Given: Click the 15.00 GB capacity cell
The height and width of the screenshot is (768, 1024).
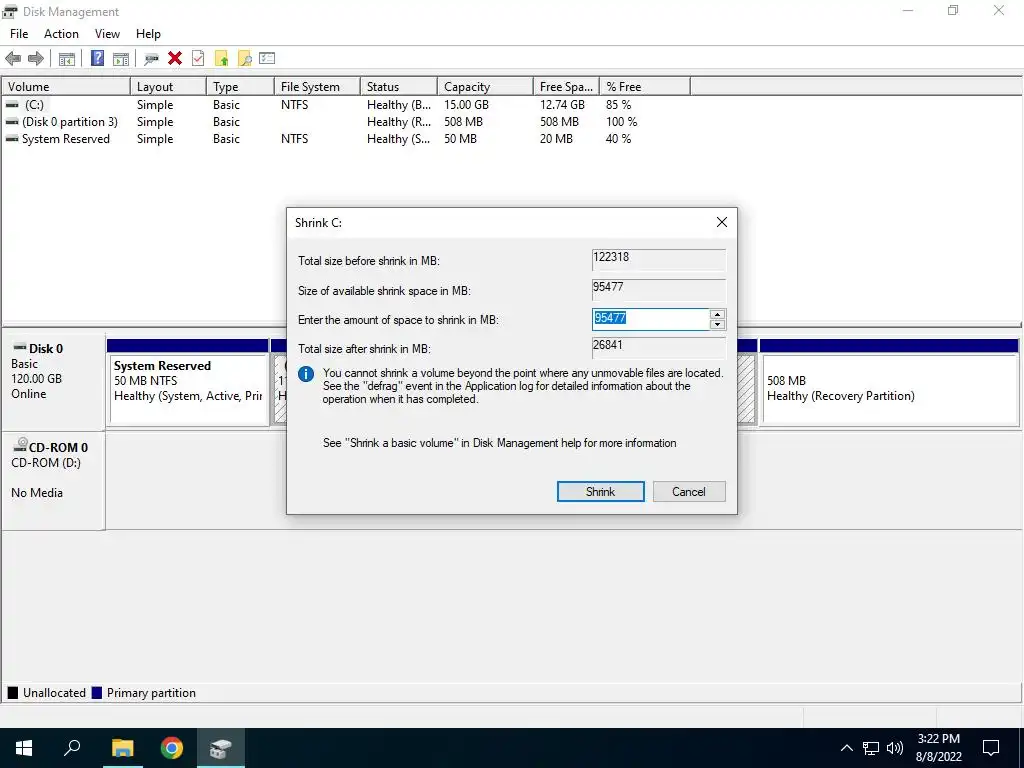Looking at the screenshot, I should tap(466, 104).
